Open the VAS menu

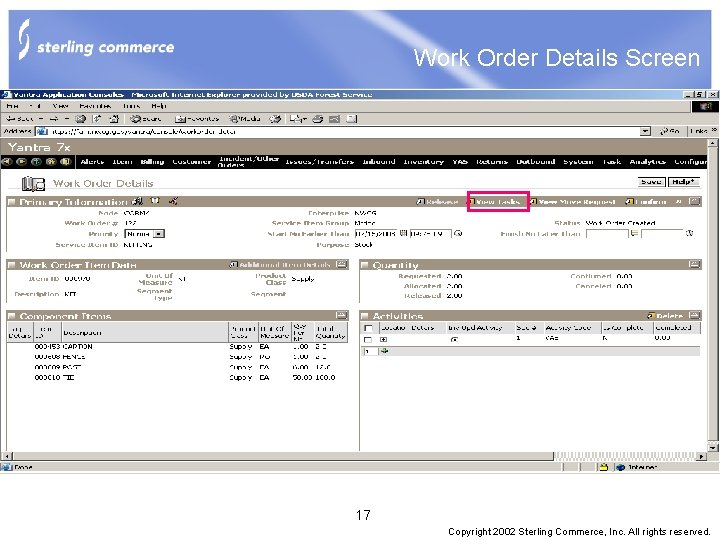coord(460,162)
